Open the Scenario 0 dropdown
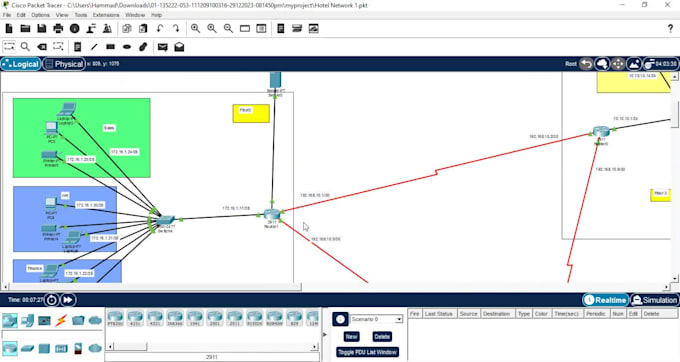 pos(376,319)
